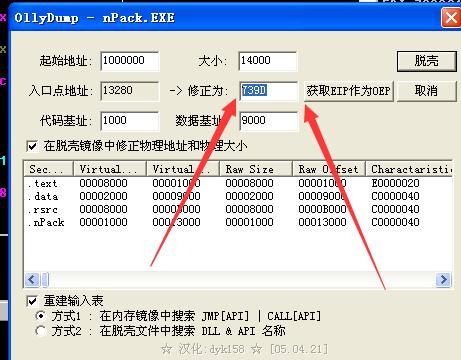Image resolution: width=461 pixels, height=360 pixels.
Task: Click the Characteristics column header
Action: [409, 169]
